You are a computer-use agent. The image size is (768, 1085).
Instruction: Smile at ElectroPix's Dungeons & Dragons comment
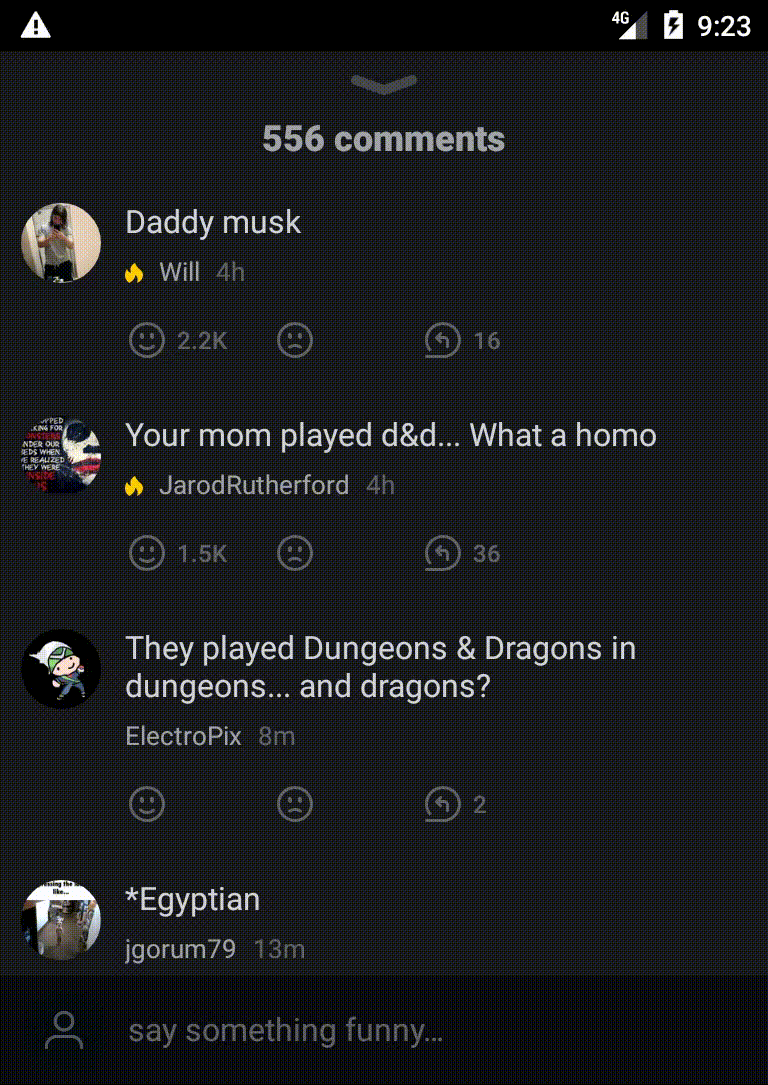[147, 804]
